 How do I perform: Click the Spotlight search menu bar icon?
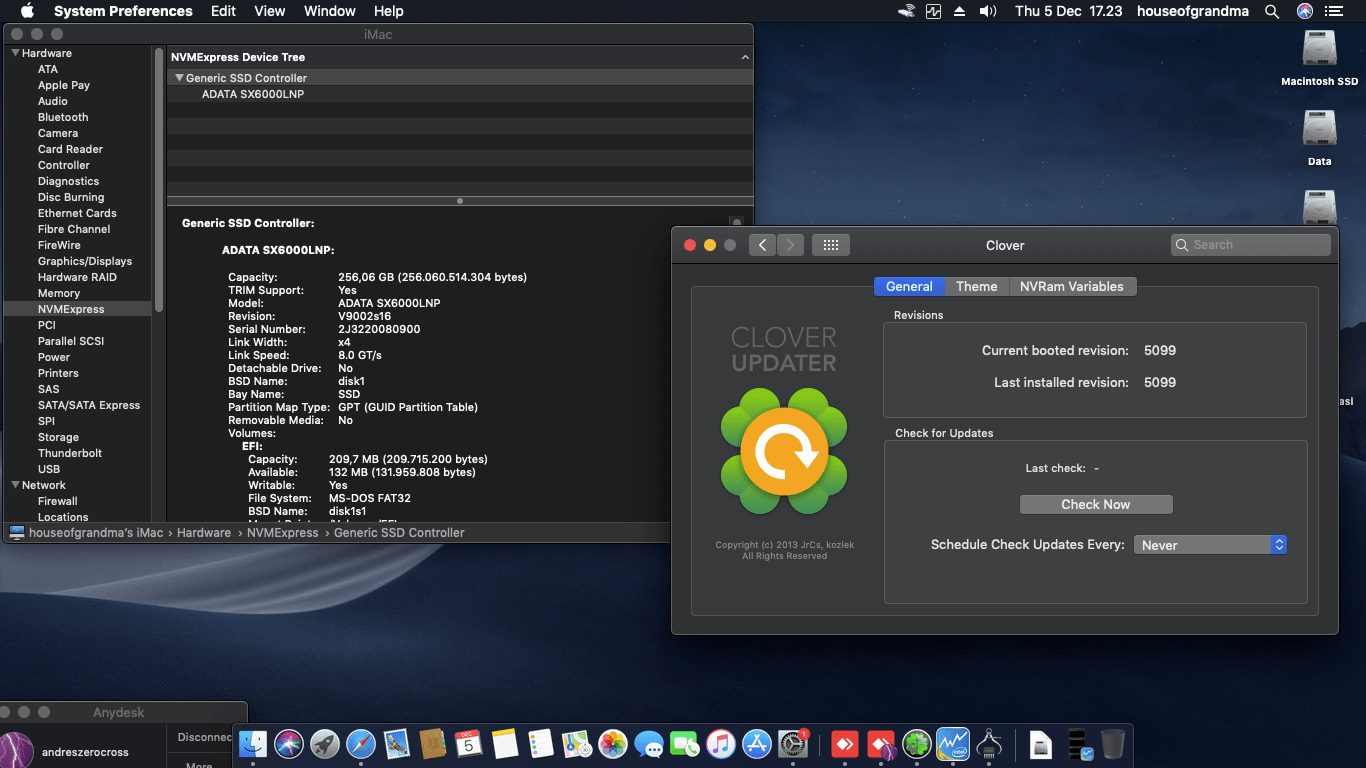point(1272,11)
